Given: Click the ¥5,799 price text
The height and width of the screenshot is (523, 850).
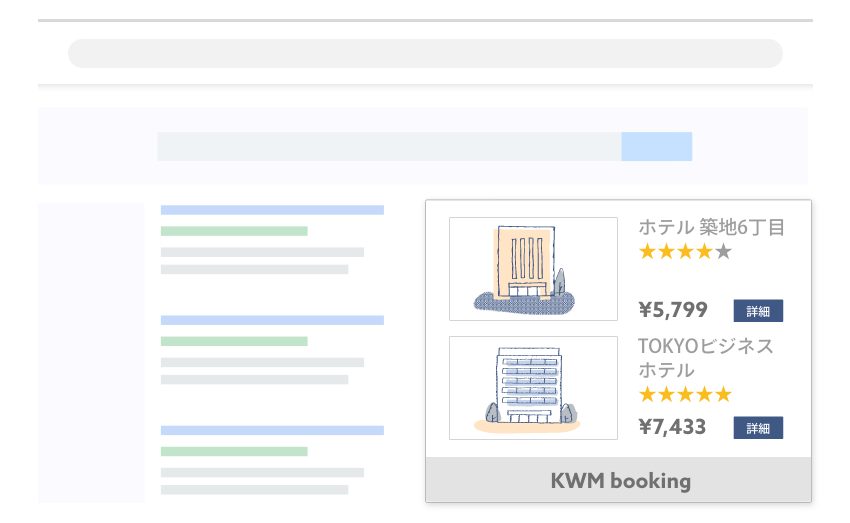Looking at the screenshot, I should [673, 310].
